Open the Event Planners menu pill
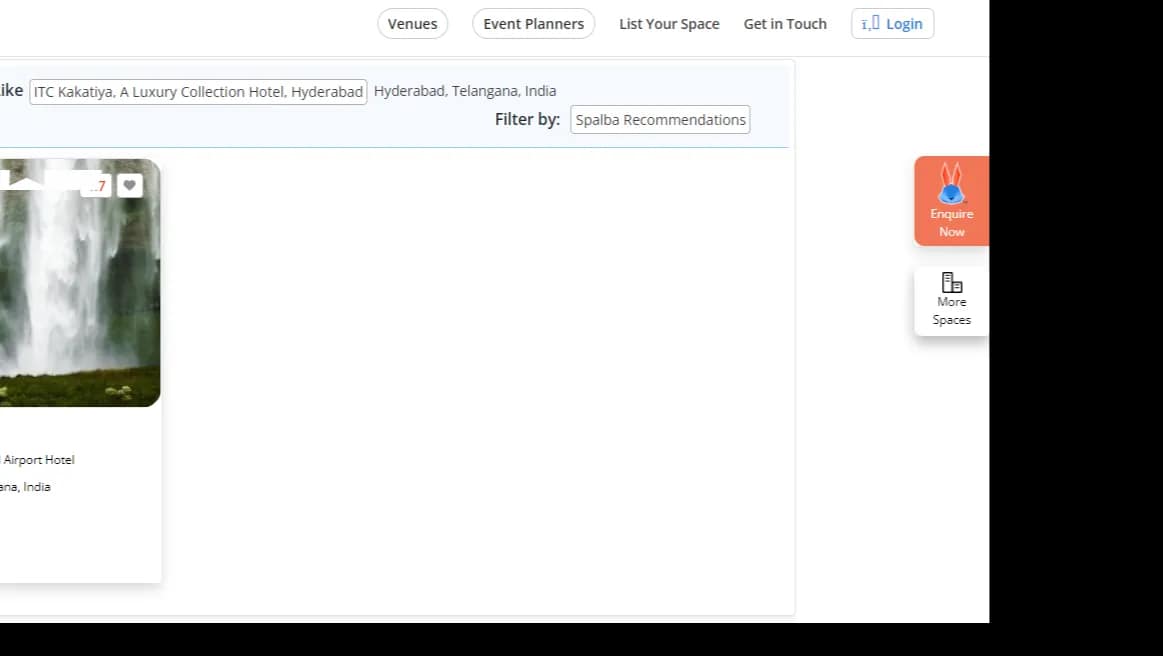The height and width of the screenshot is (656, 1163). (x=533, y=24)
